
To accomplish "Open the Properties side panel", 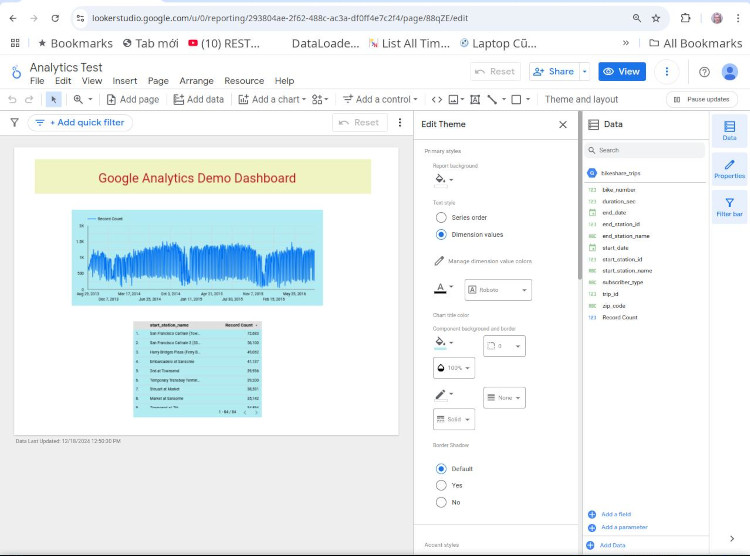I will tap(729, 169).
